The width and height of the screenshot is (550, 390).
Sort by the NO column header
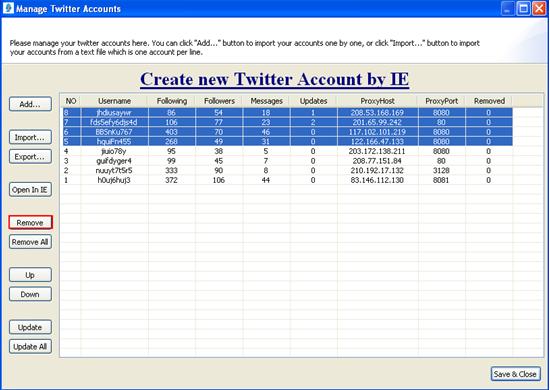[71, 101]
